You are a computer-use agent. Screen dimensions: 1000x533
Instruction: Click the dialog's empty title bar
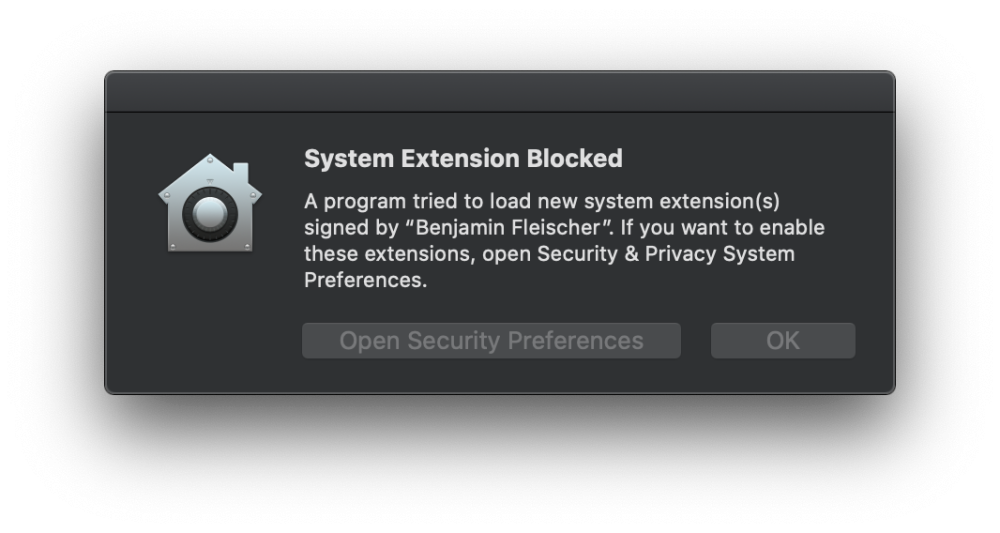click(x=499, y=92)
